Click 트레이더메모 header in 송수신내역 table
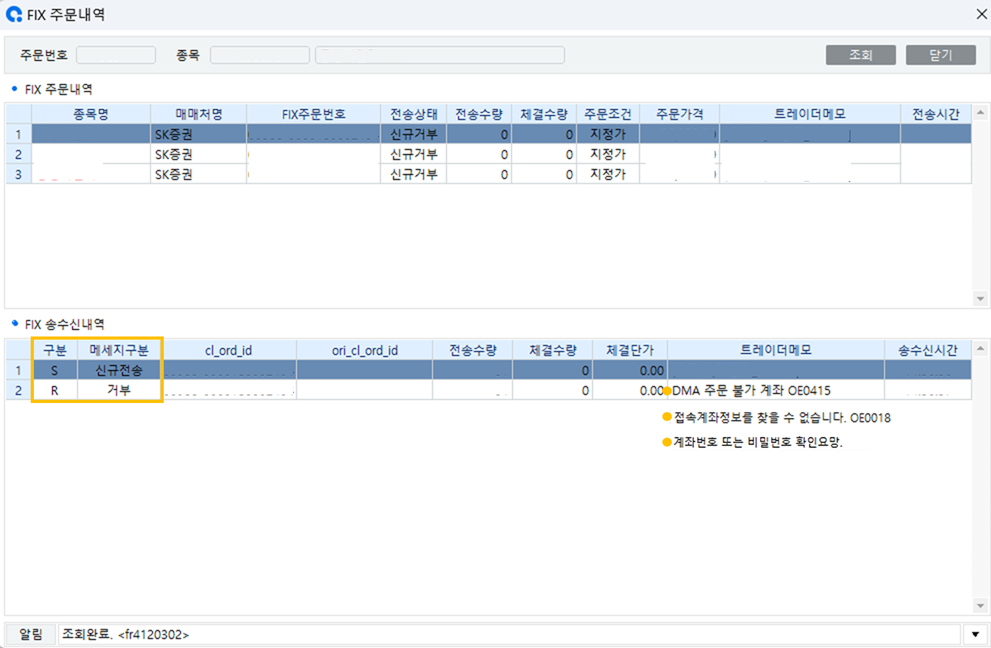This screenshot has height=648, width=991. point(776,350)
